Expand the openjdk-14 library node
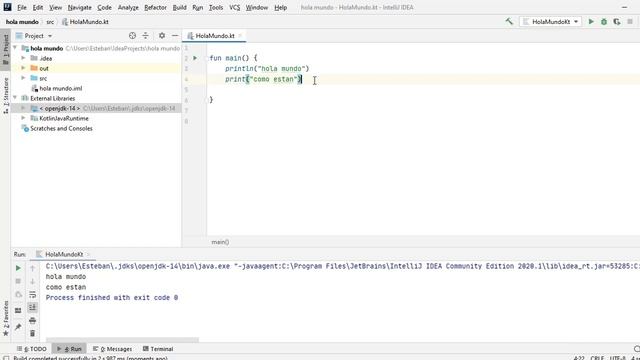This screenshot has width=640, height=360. tap(23, 108)
